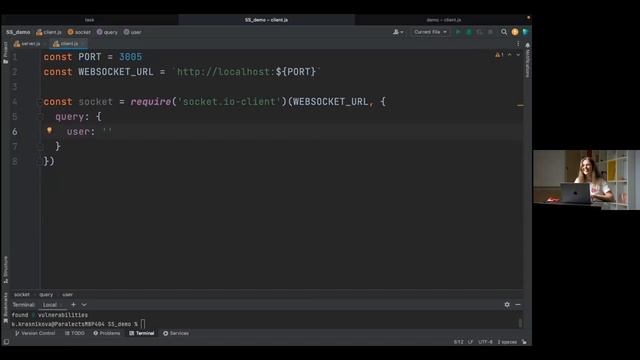Image resolution: width=640 pixels, height=360 pixels.
Task: Click the query breadcrumb below the editor
Action: (x=46, y=294)
